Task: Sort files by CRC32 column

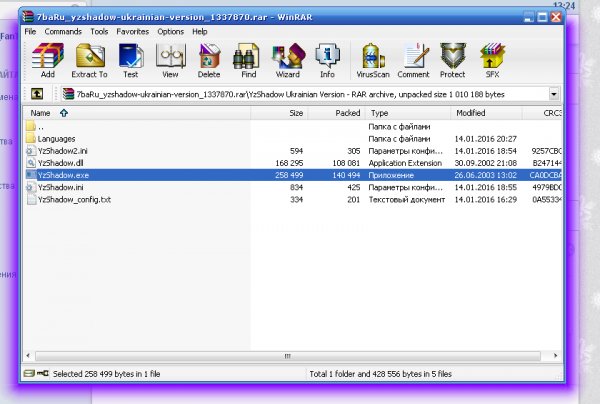Action: tap(543, 113)
